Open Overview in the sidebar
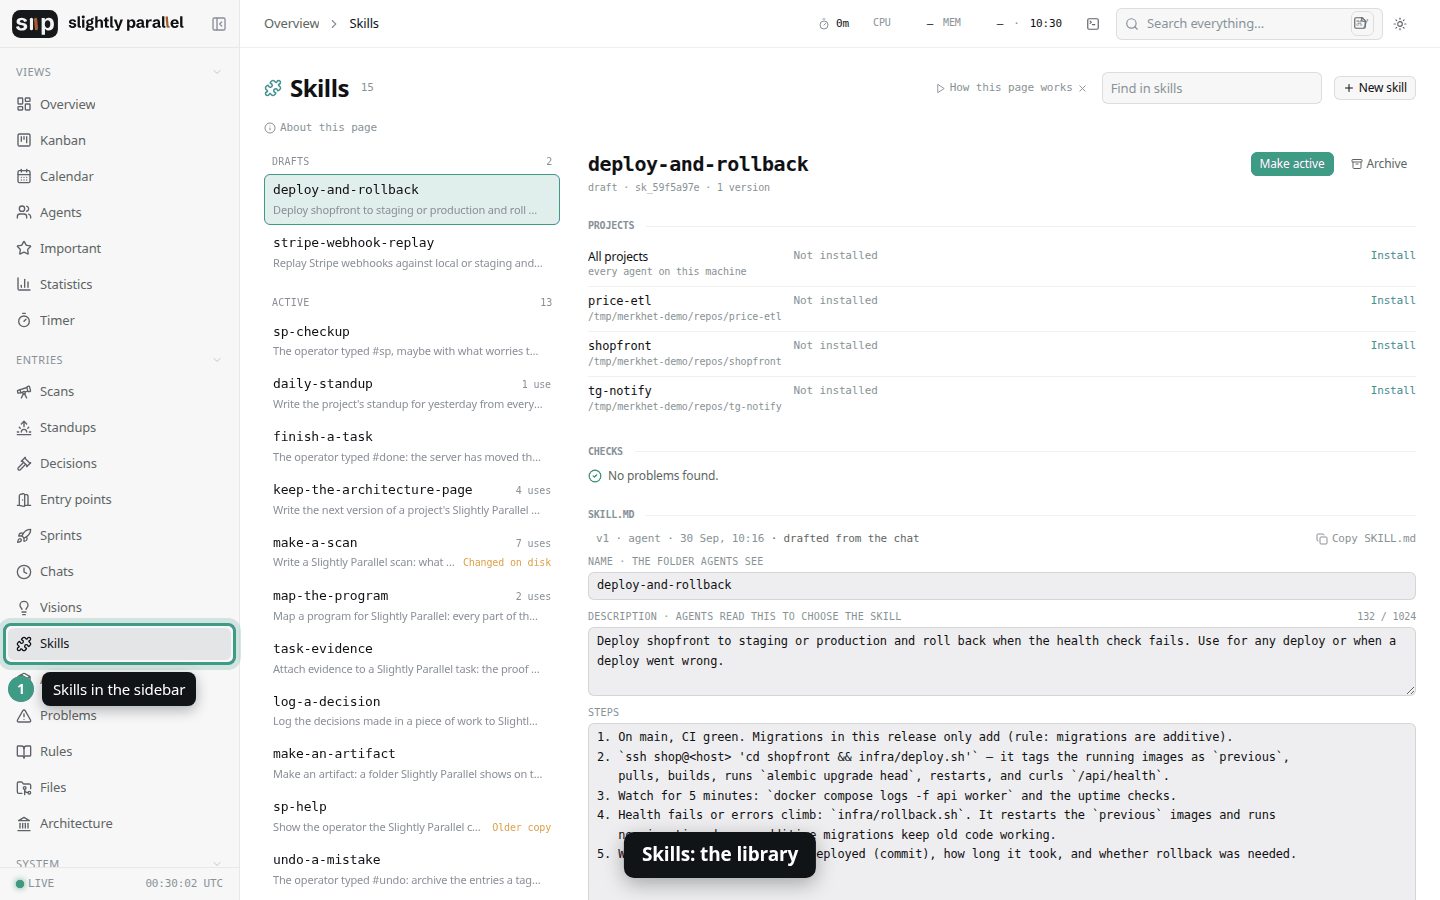Image resolution: width=1440 pixels, height=900 pixels. click(120, 104)
